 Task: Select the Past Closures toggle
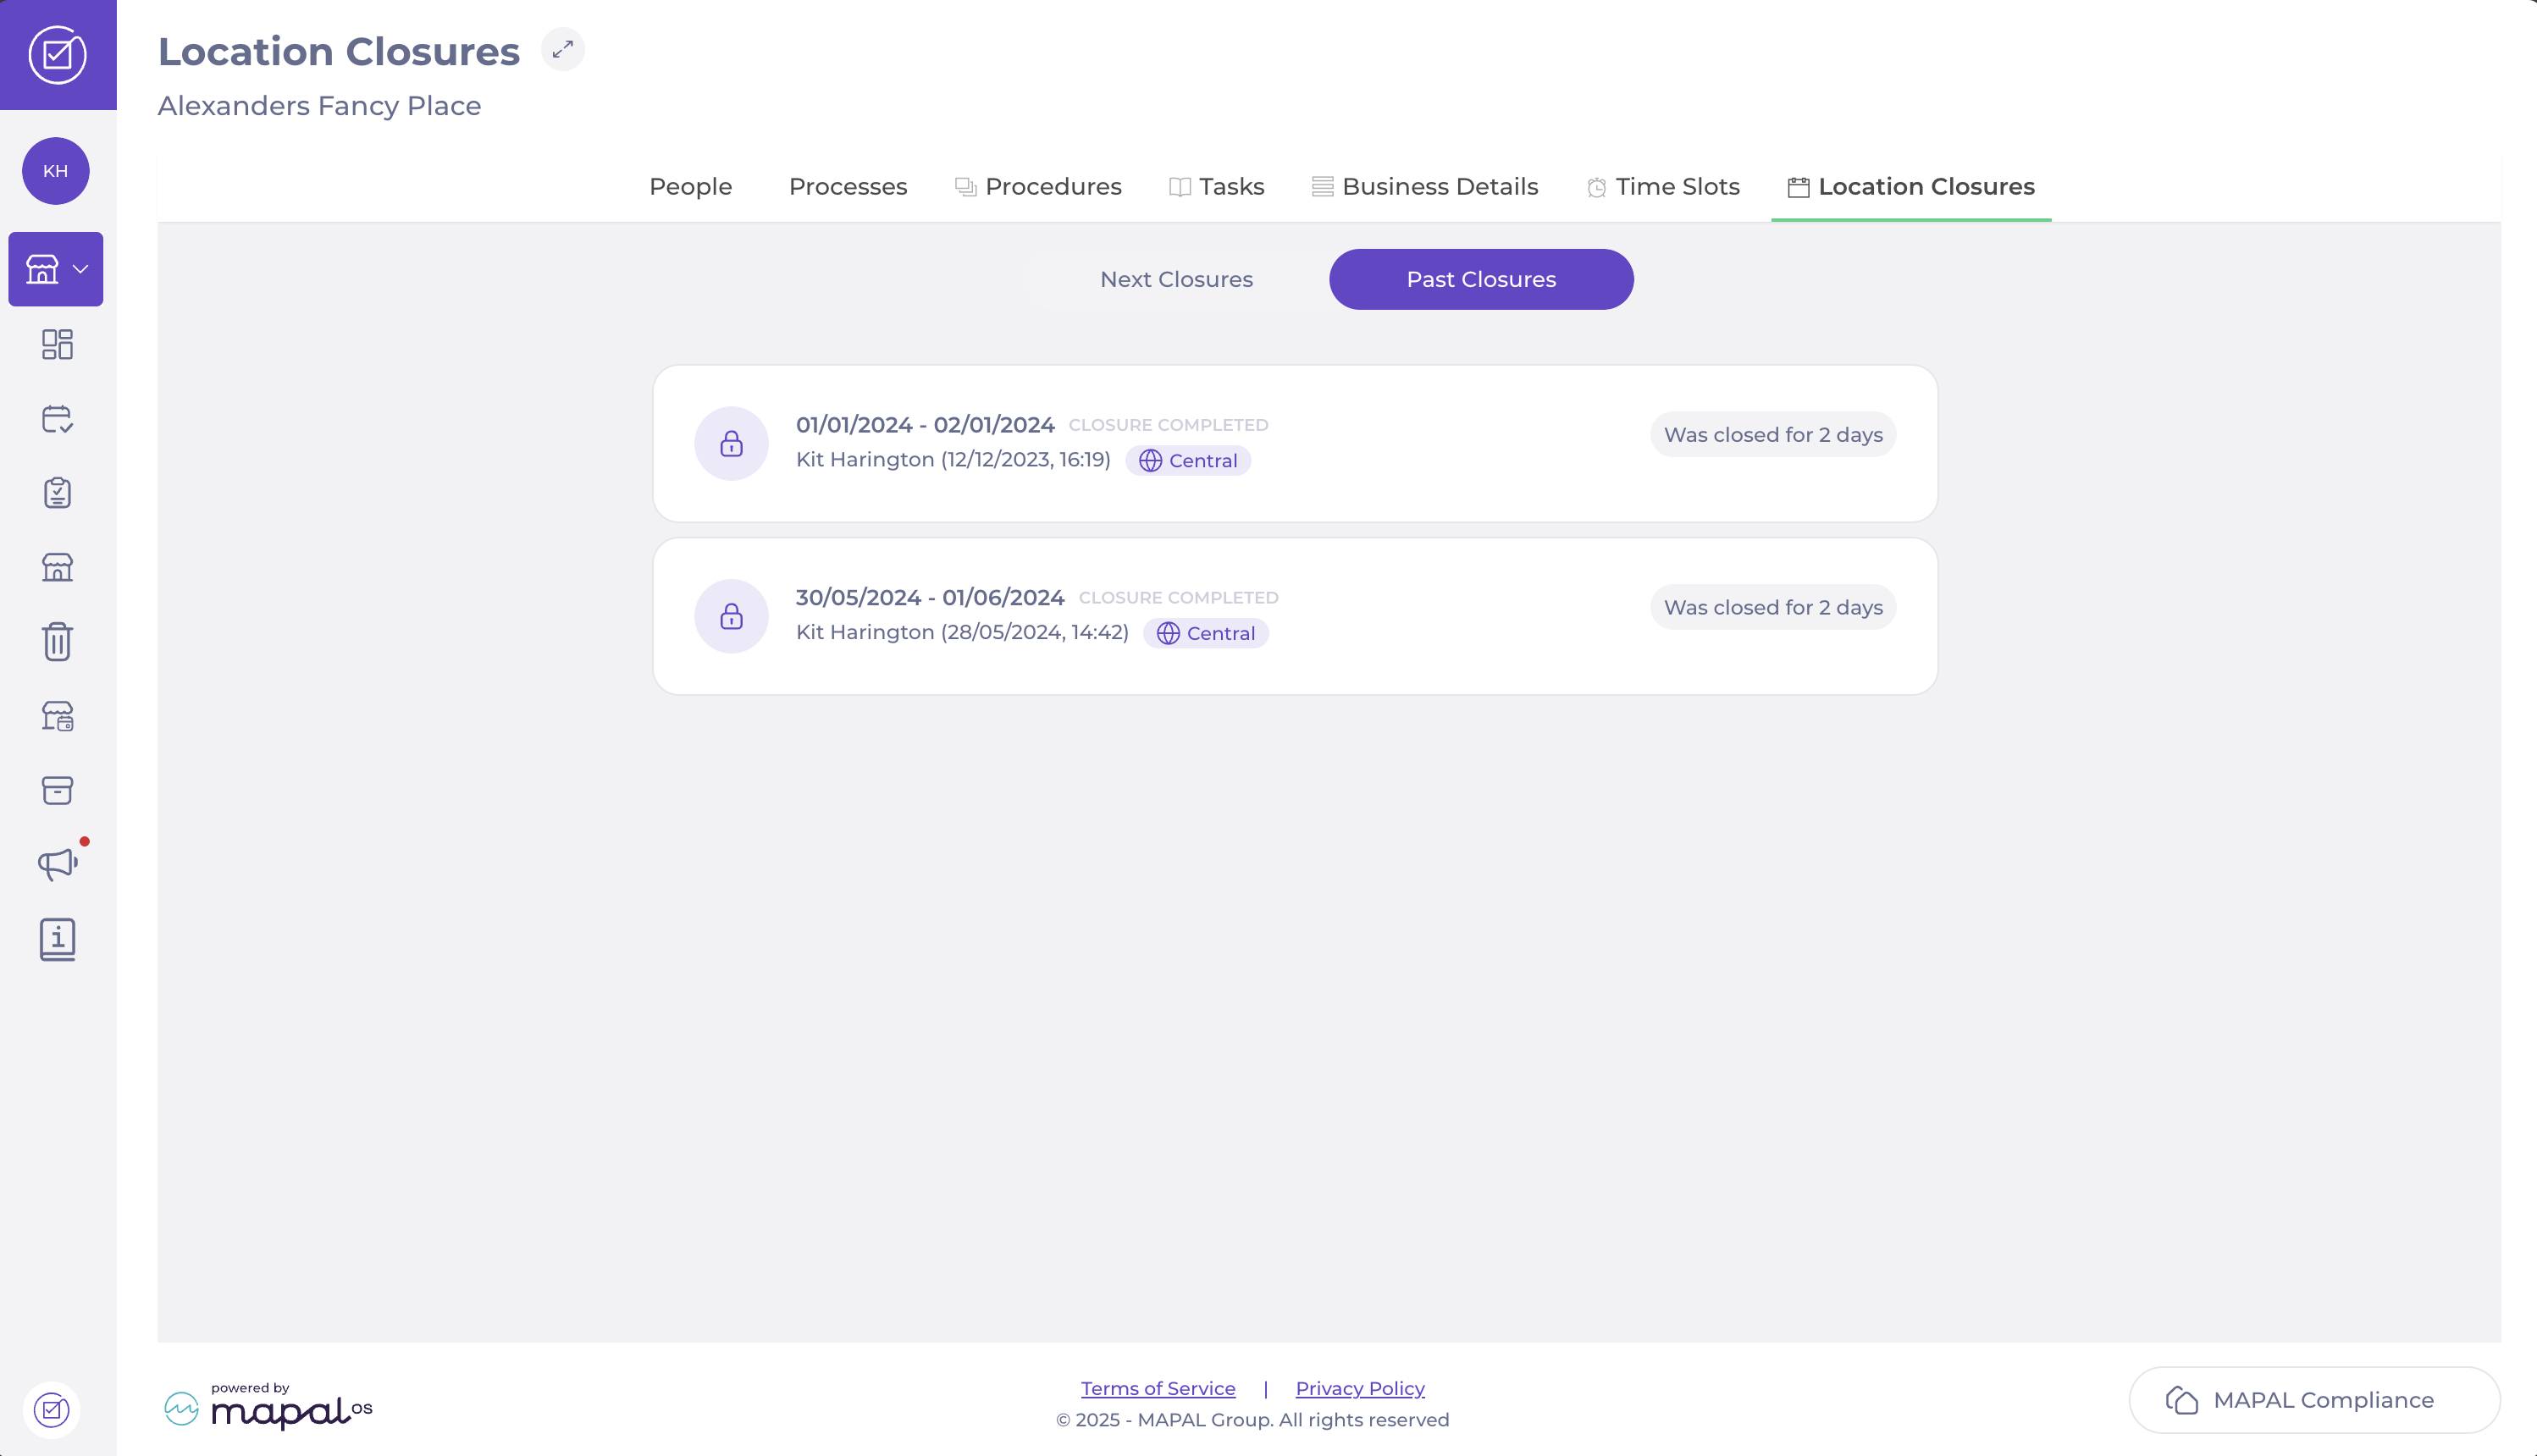click(1481, 280)
